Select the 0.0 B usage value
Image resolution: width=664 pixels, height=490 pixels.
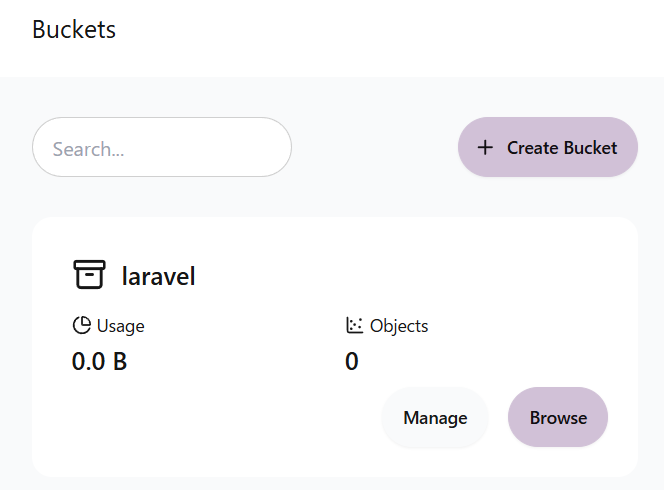click(99, 361)
